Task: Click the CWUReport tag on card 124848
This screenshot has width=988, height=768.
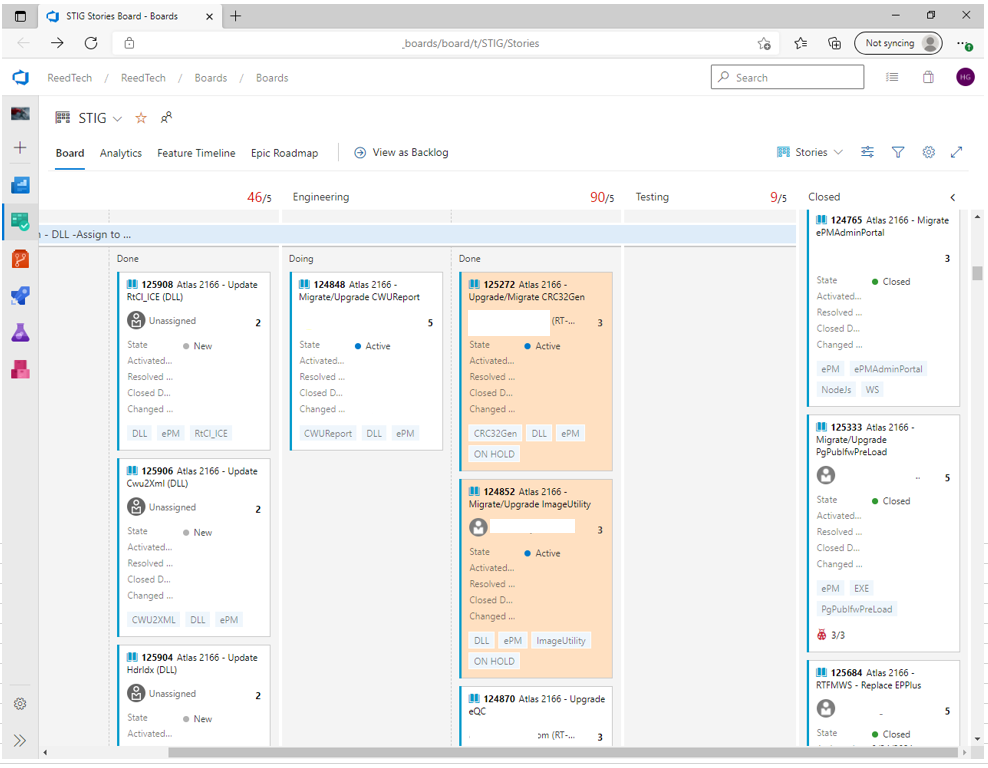Action: (328, 433)
